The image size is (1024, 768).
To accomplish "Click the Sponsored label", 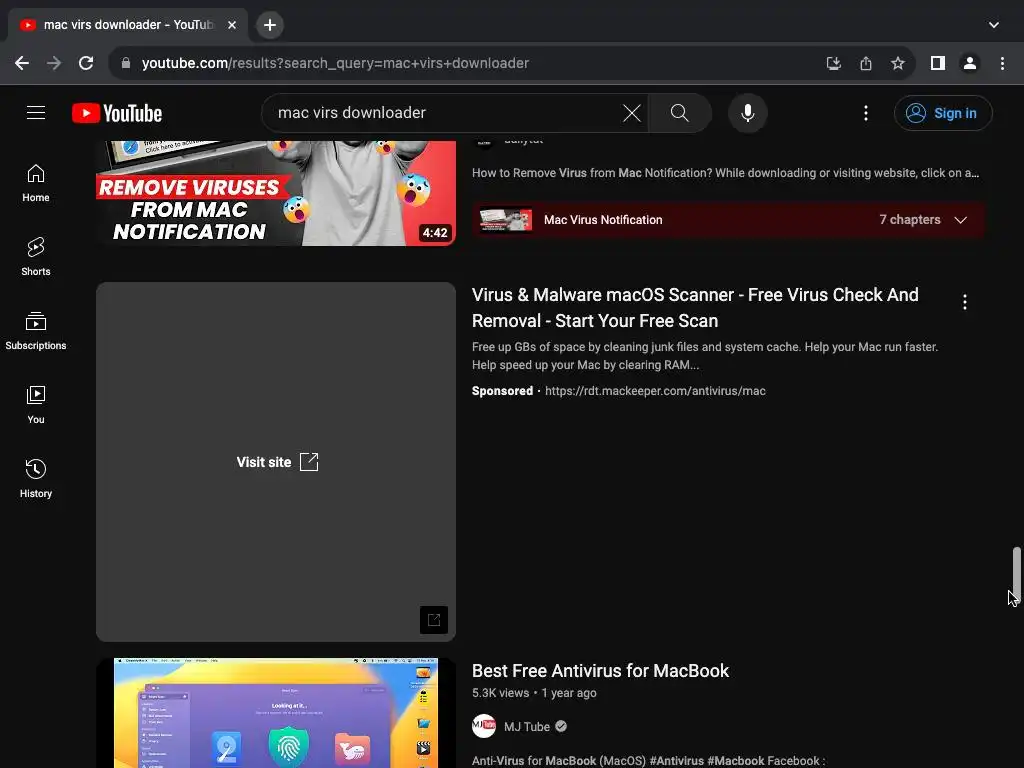I will [502, 391].
